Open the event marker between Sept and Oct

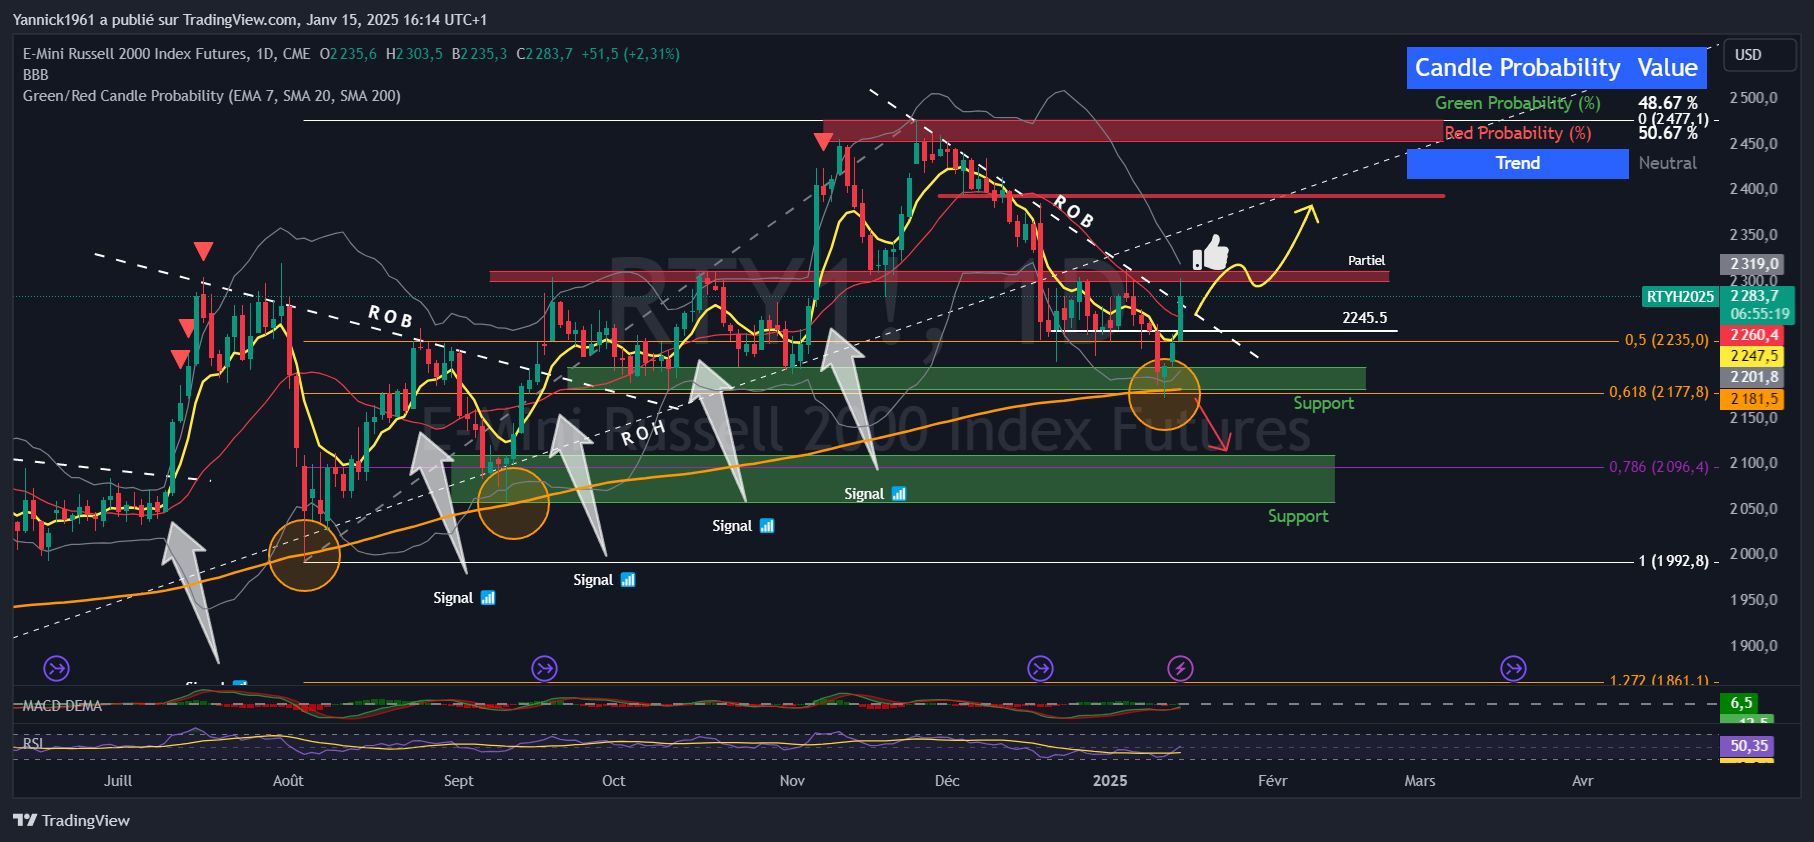tap(544, 668)
